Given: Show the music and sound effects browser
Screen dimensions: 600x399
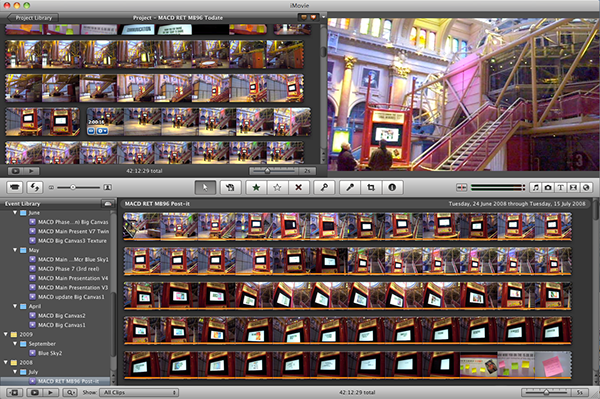Looking at the screenshot, I should pos(536,187).
